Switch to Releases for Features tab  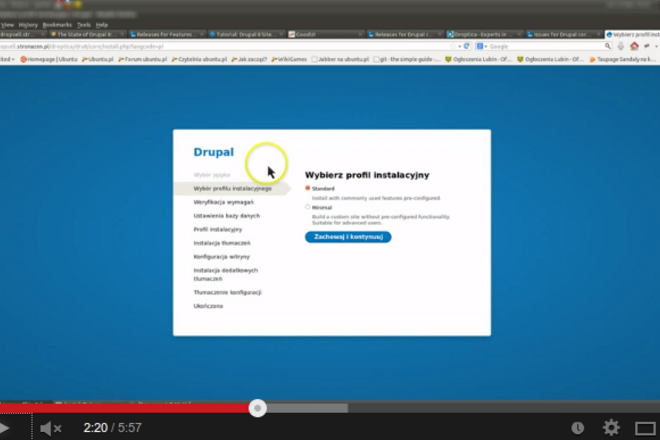(x=166, y=35)
